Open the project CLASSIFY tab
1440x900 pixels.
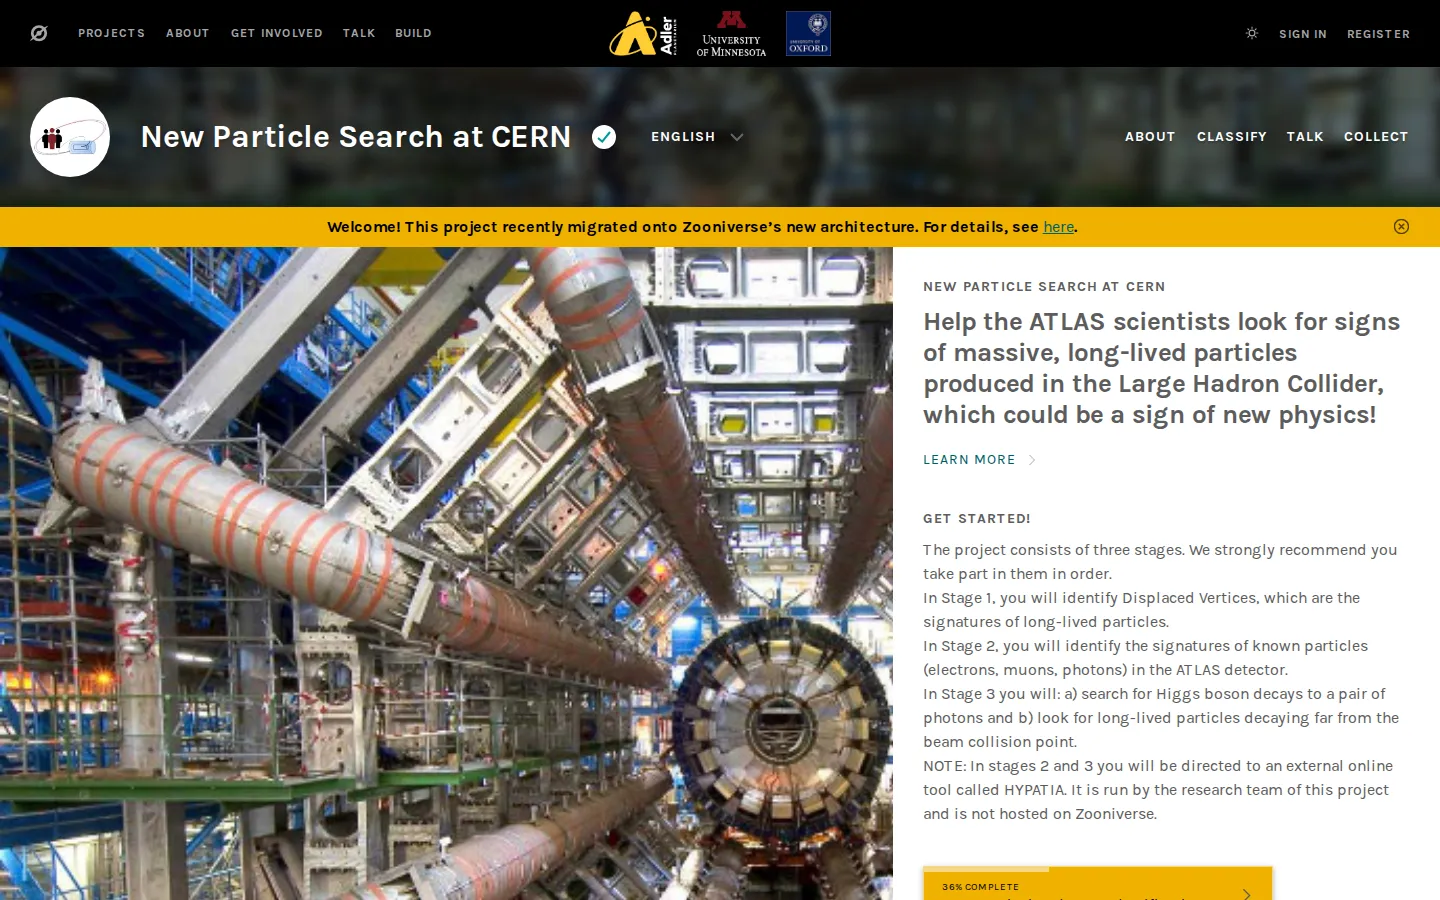tap(1232, 137)
